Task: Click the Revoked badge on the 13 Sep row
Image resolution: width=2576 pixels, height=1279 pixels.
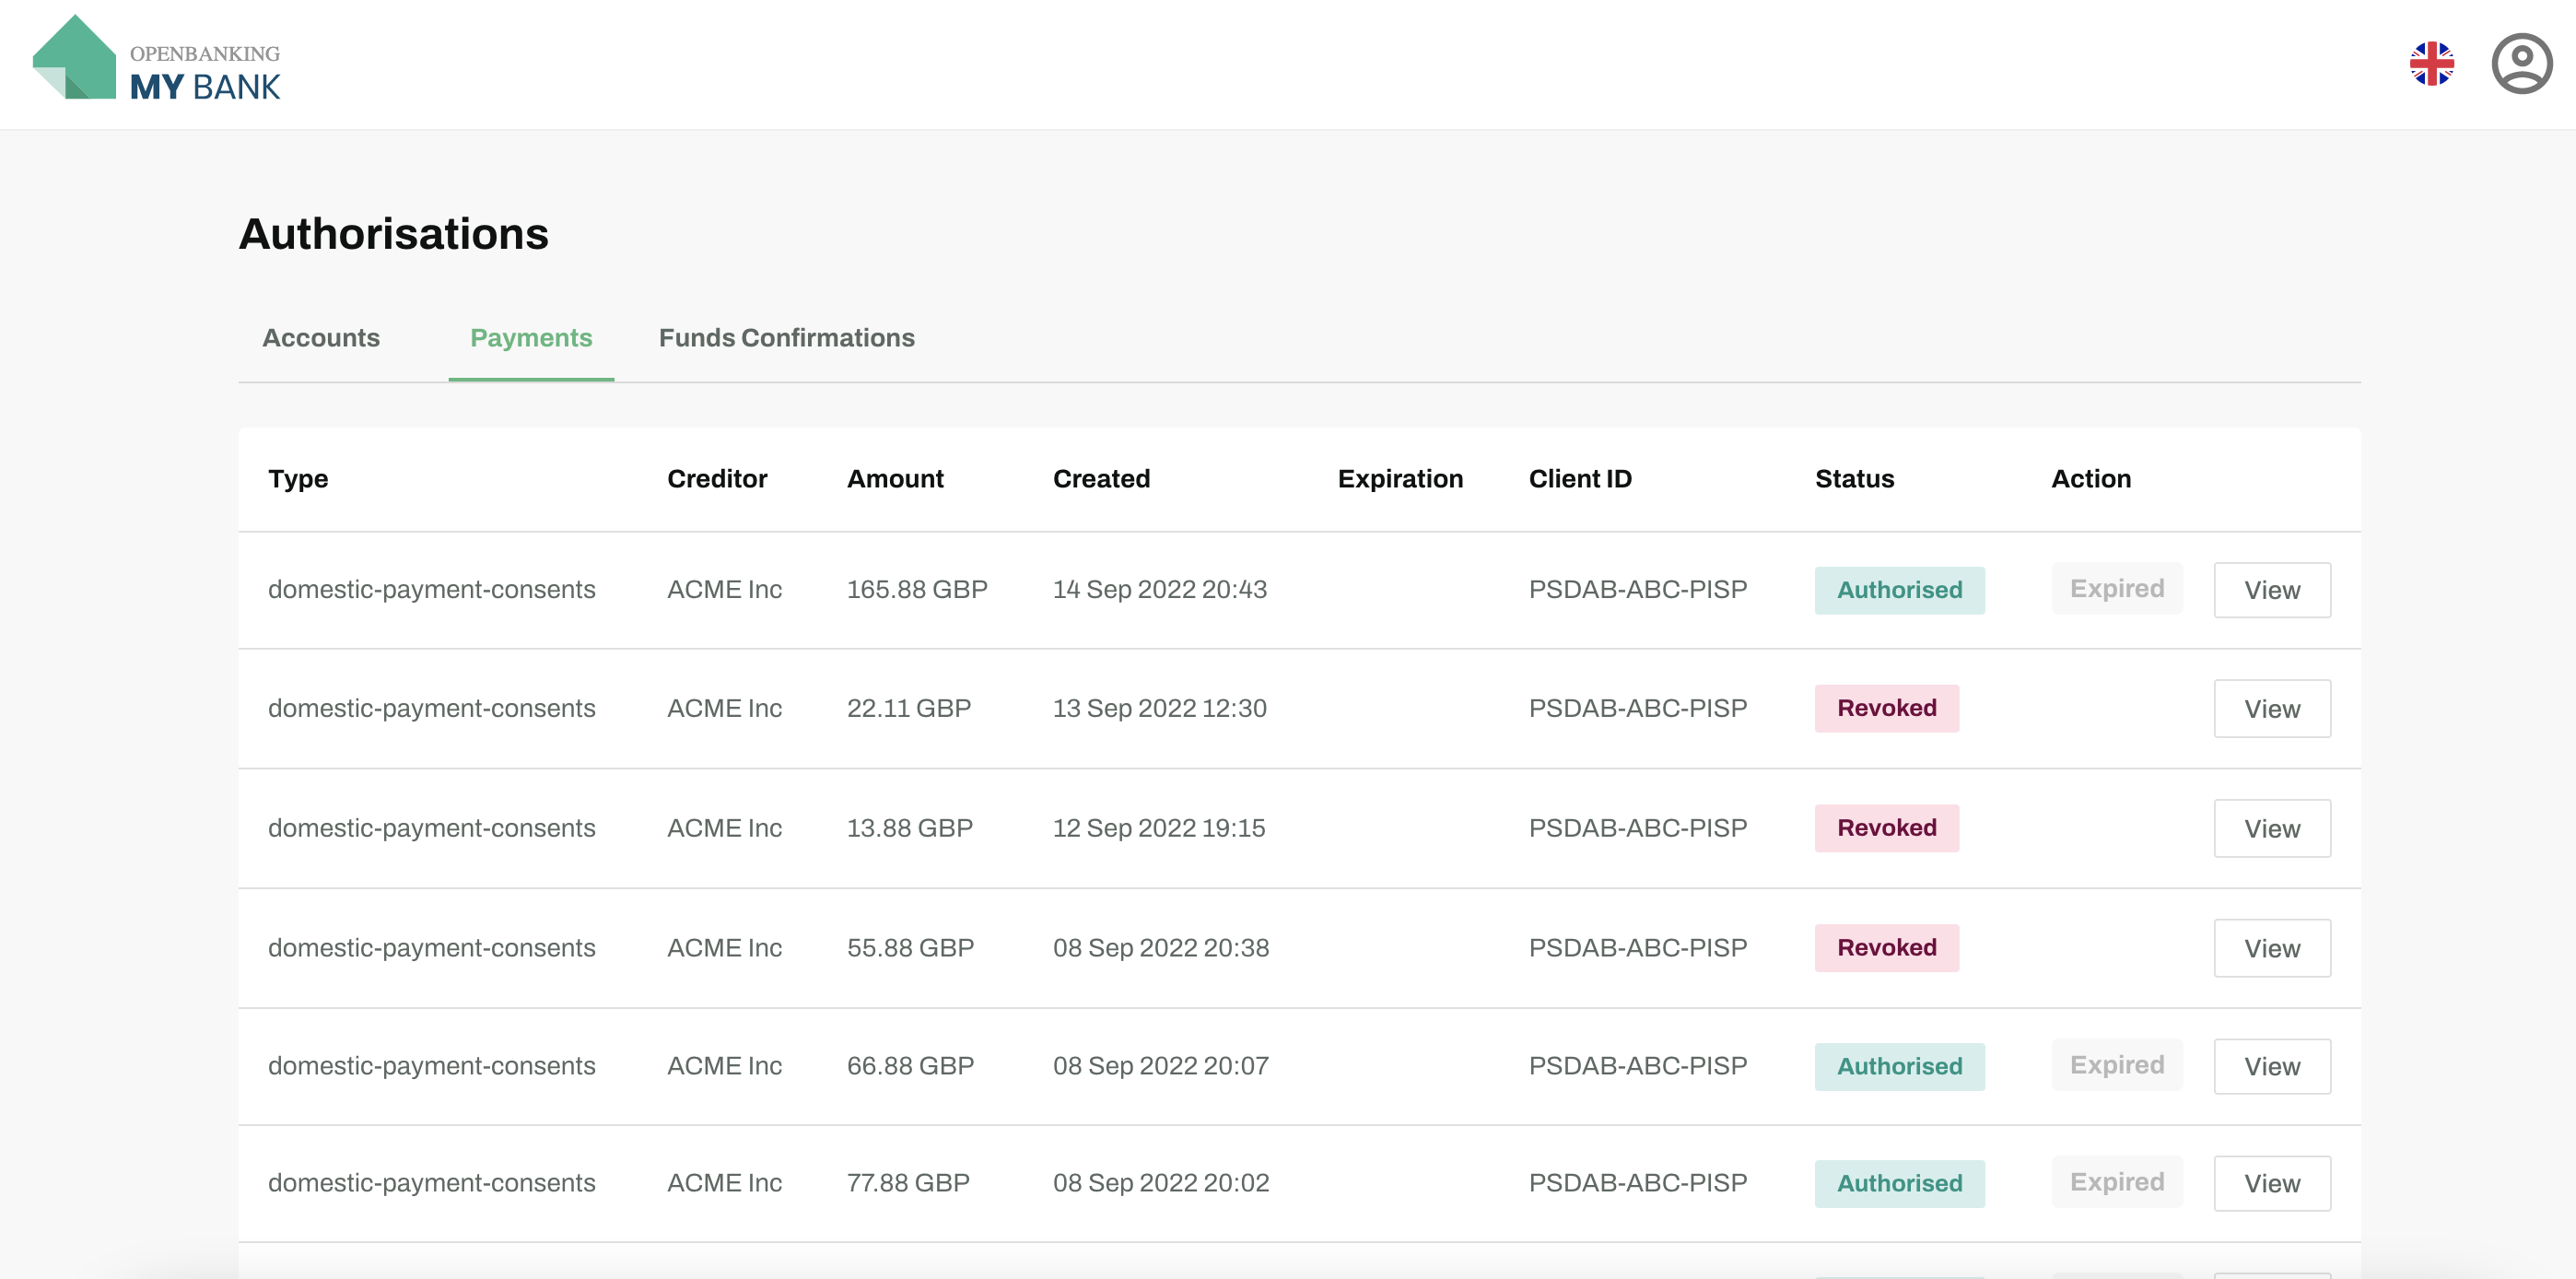Action: coord(1886,708)
